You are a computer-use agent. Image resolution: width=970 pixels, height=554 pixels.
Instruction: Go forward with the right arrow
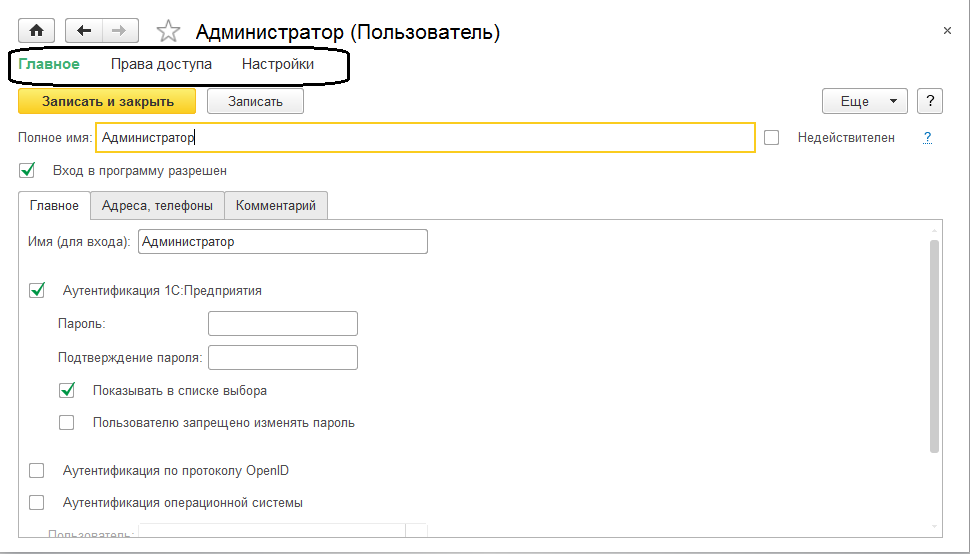click(119, 31)
